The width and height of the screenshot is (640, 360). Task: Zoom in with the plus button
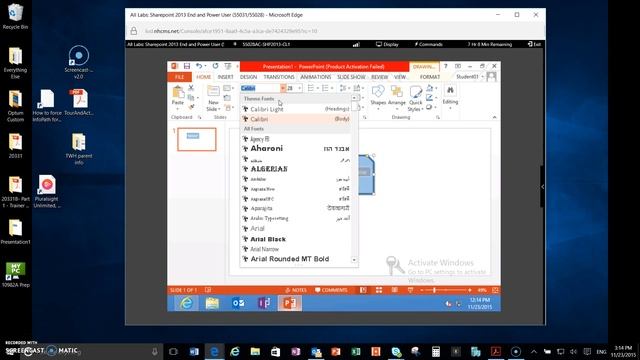point(470,290)
